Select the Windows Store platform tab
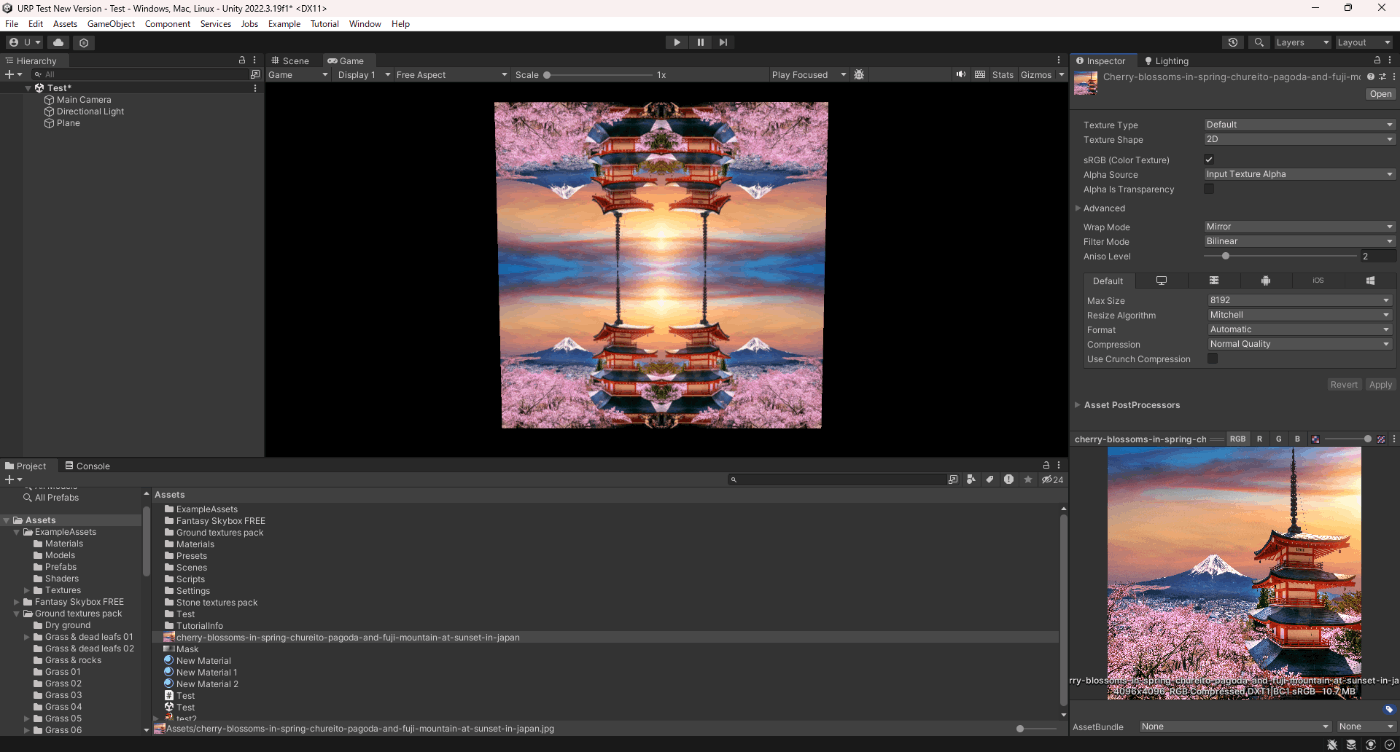Image resolution: width=1400 pixels, height=752 pixels. point(1369,281)
